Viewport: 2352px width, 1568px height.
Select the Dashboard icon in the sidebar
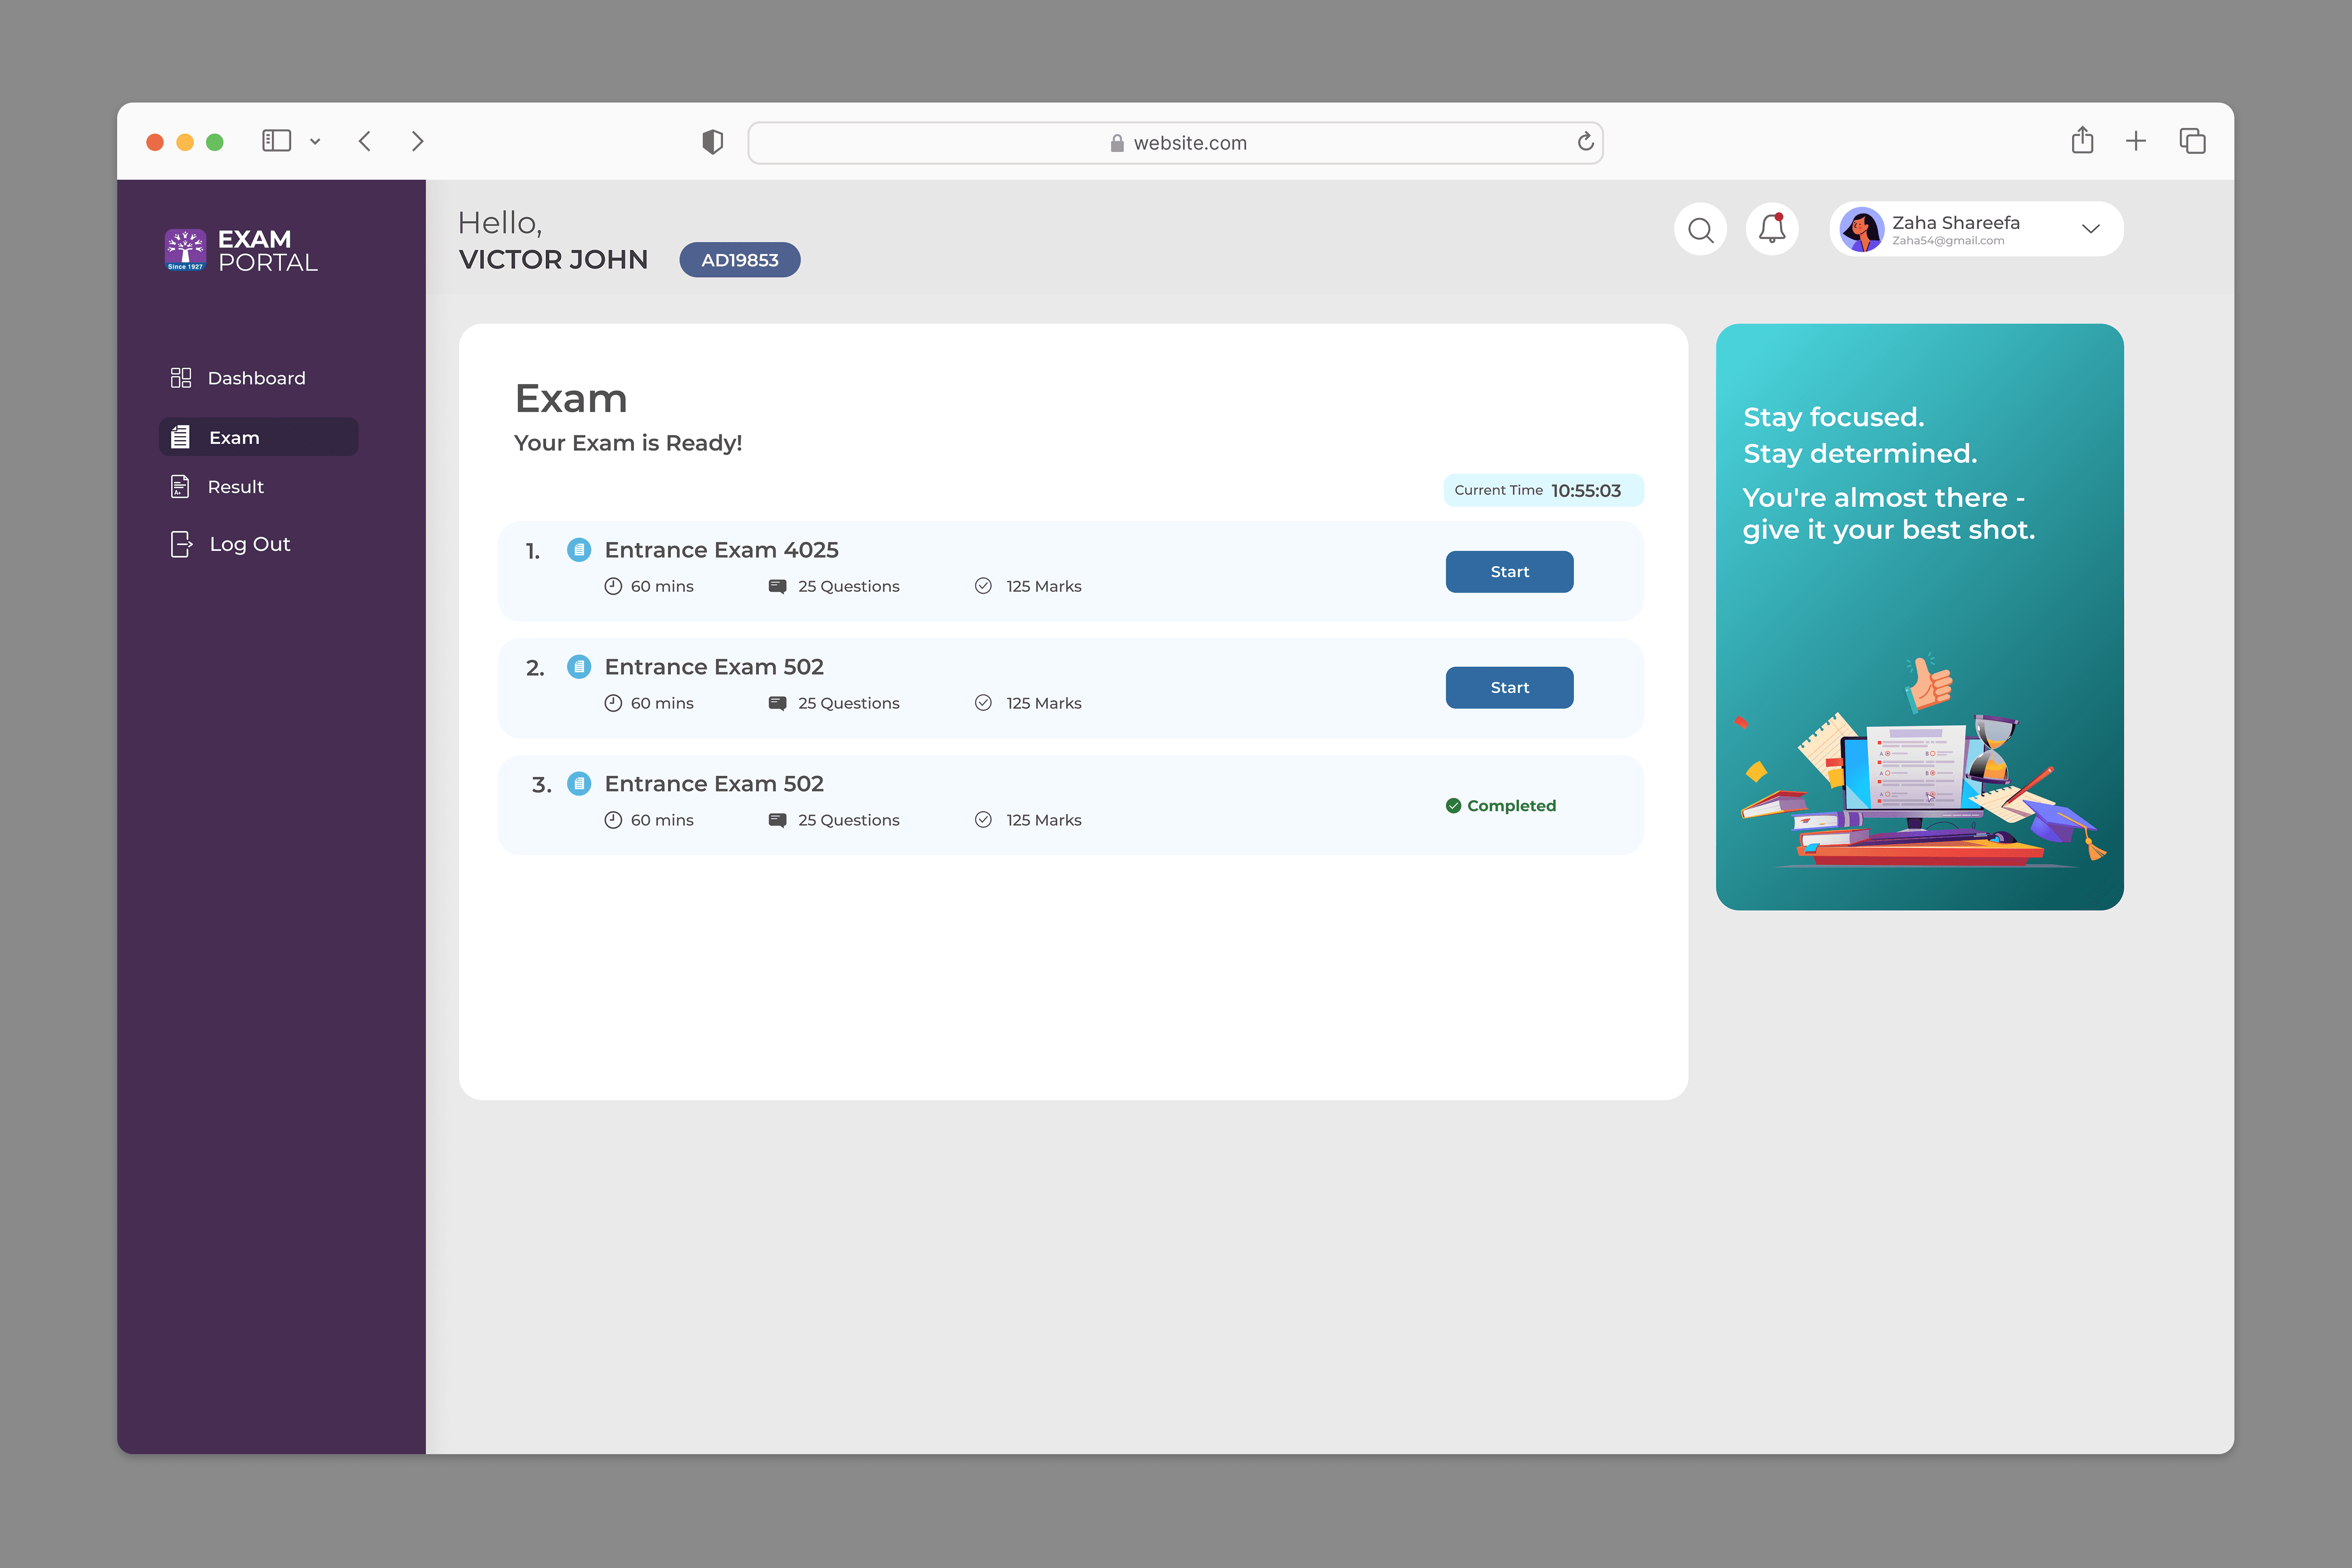click(181, 377)
